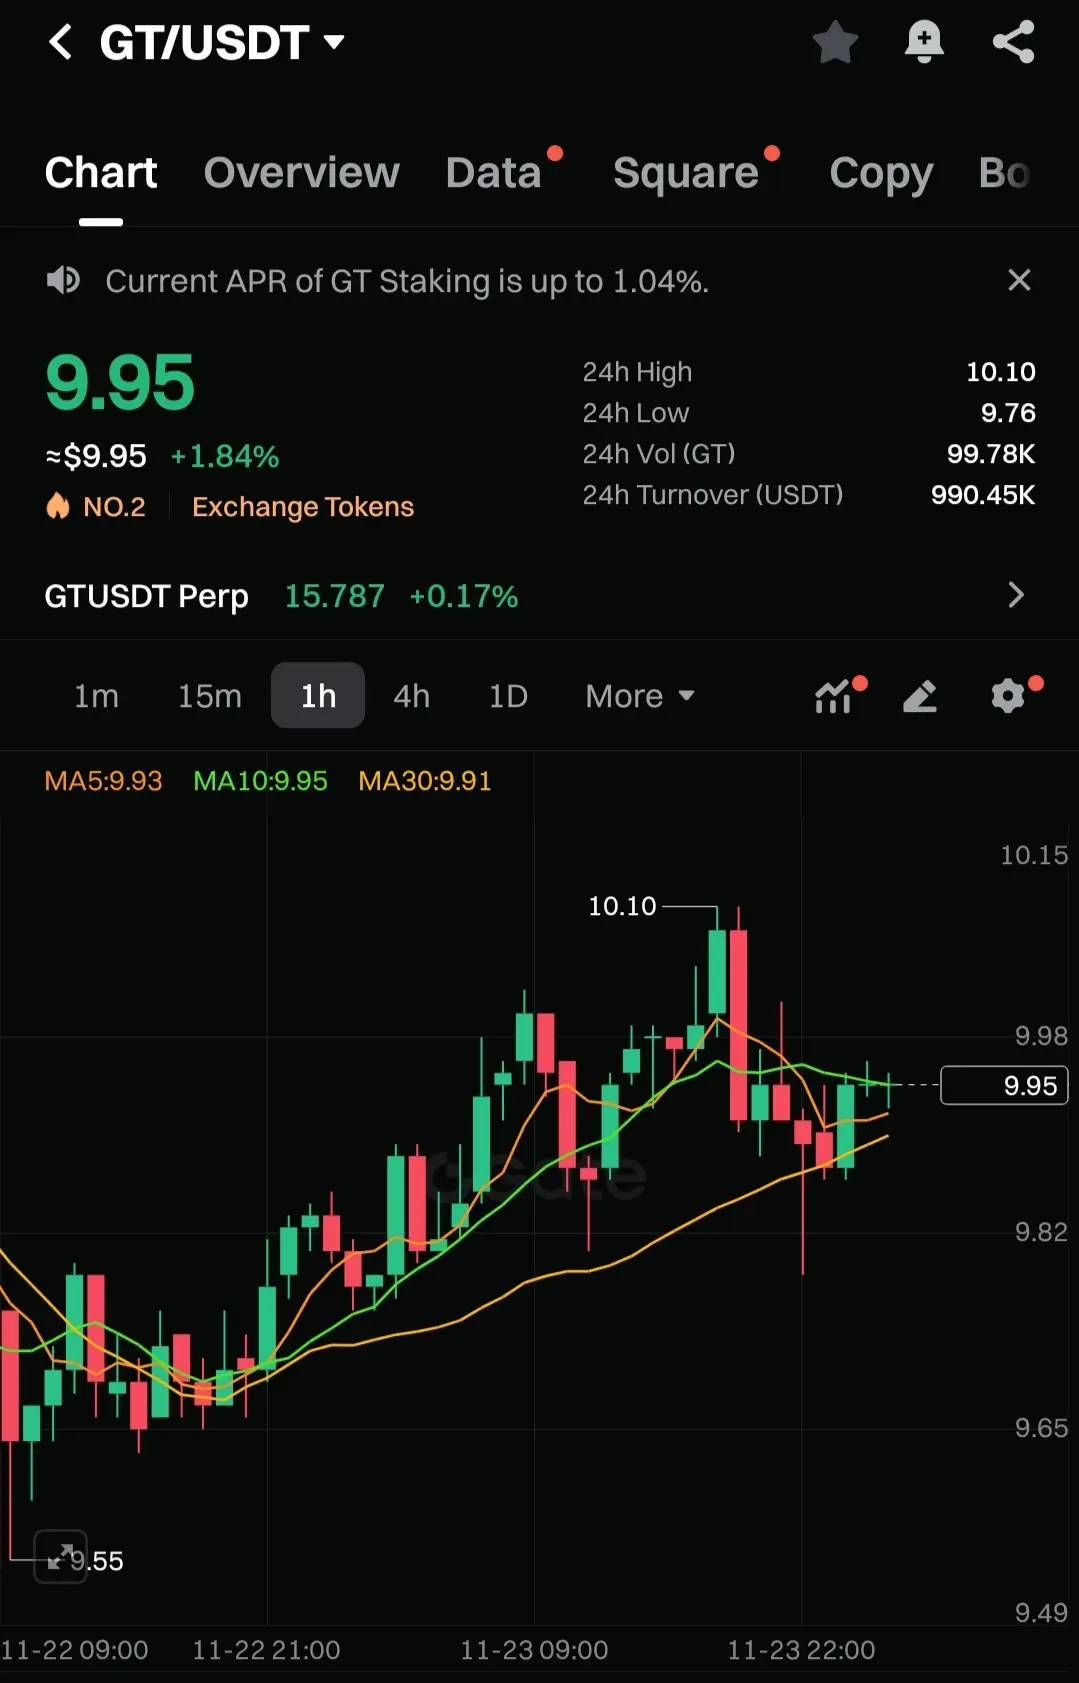Open the Copy tab
Viewport: 1079px width, 1683px height.
[881, 174]
